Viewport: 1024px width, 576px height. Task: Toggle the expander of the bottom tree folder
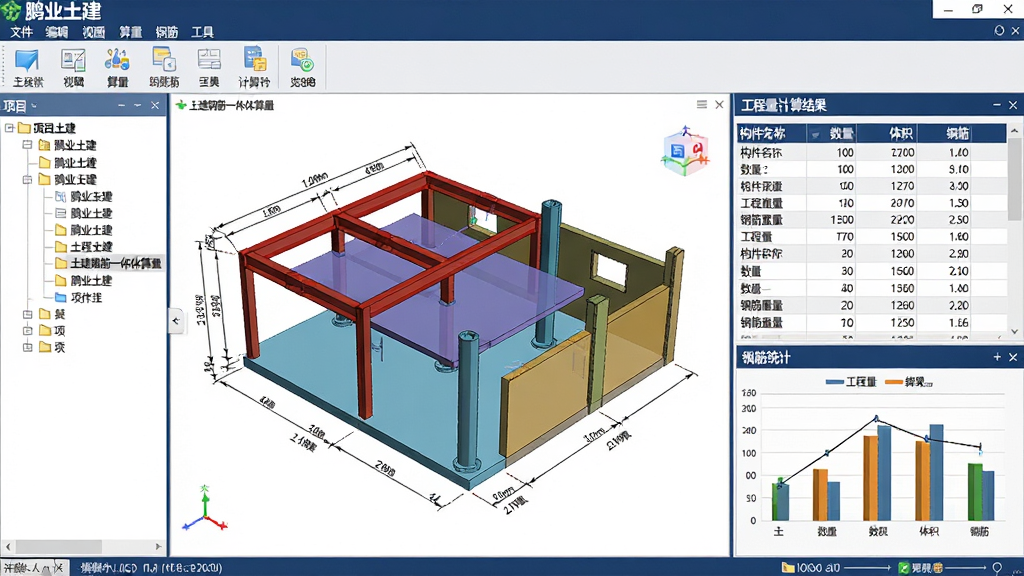[27, 347]
